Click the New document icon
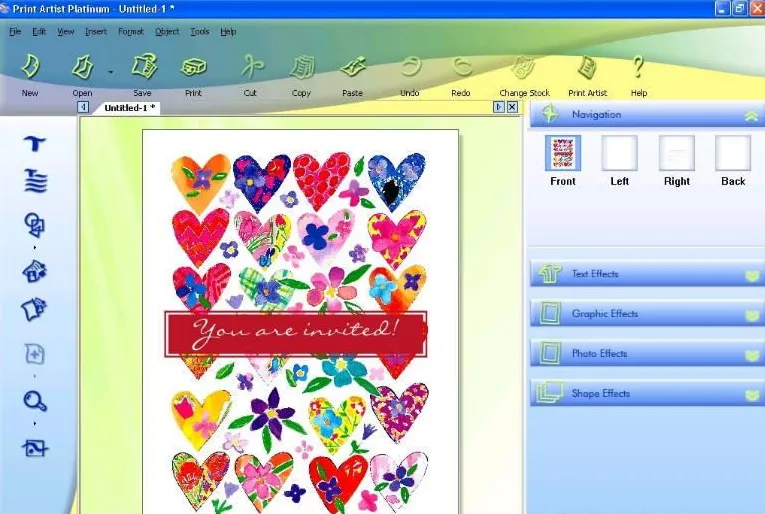 [31, 67]
